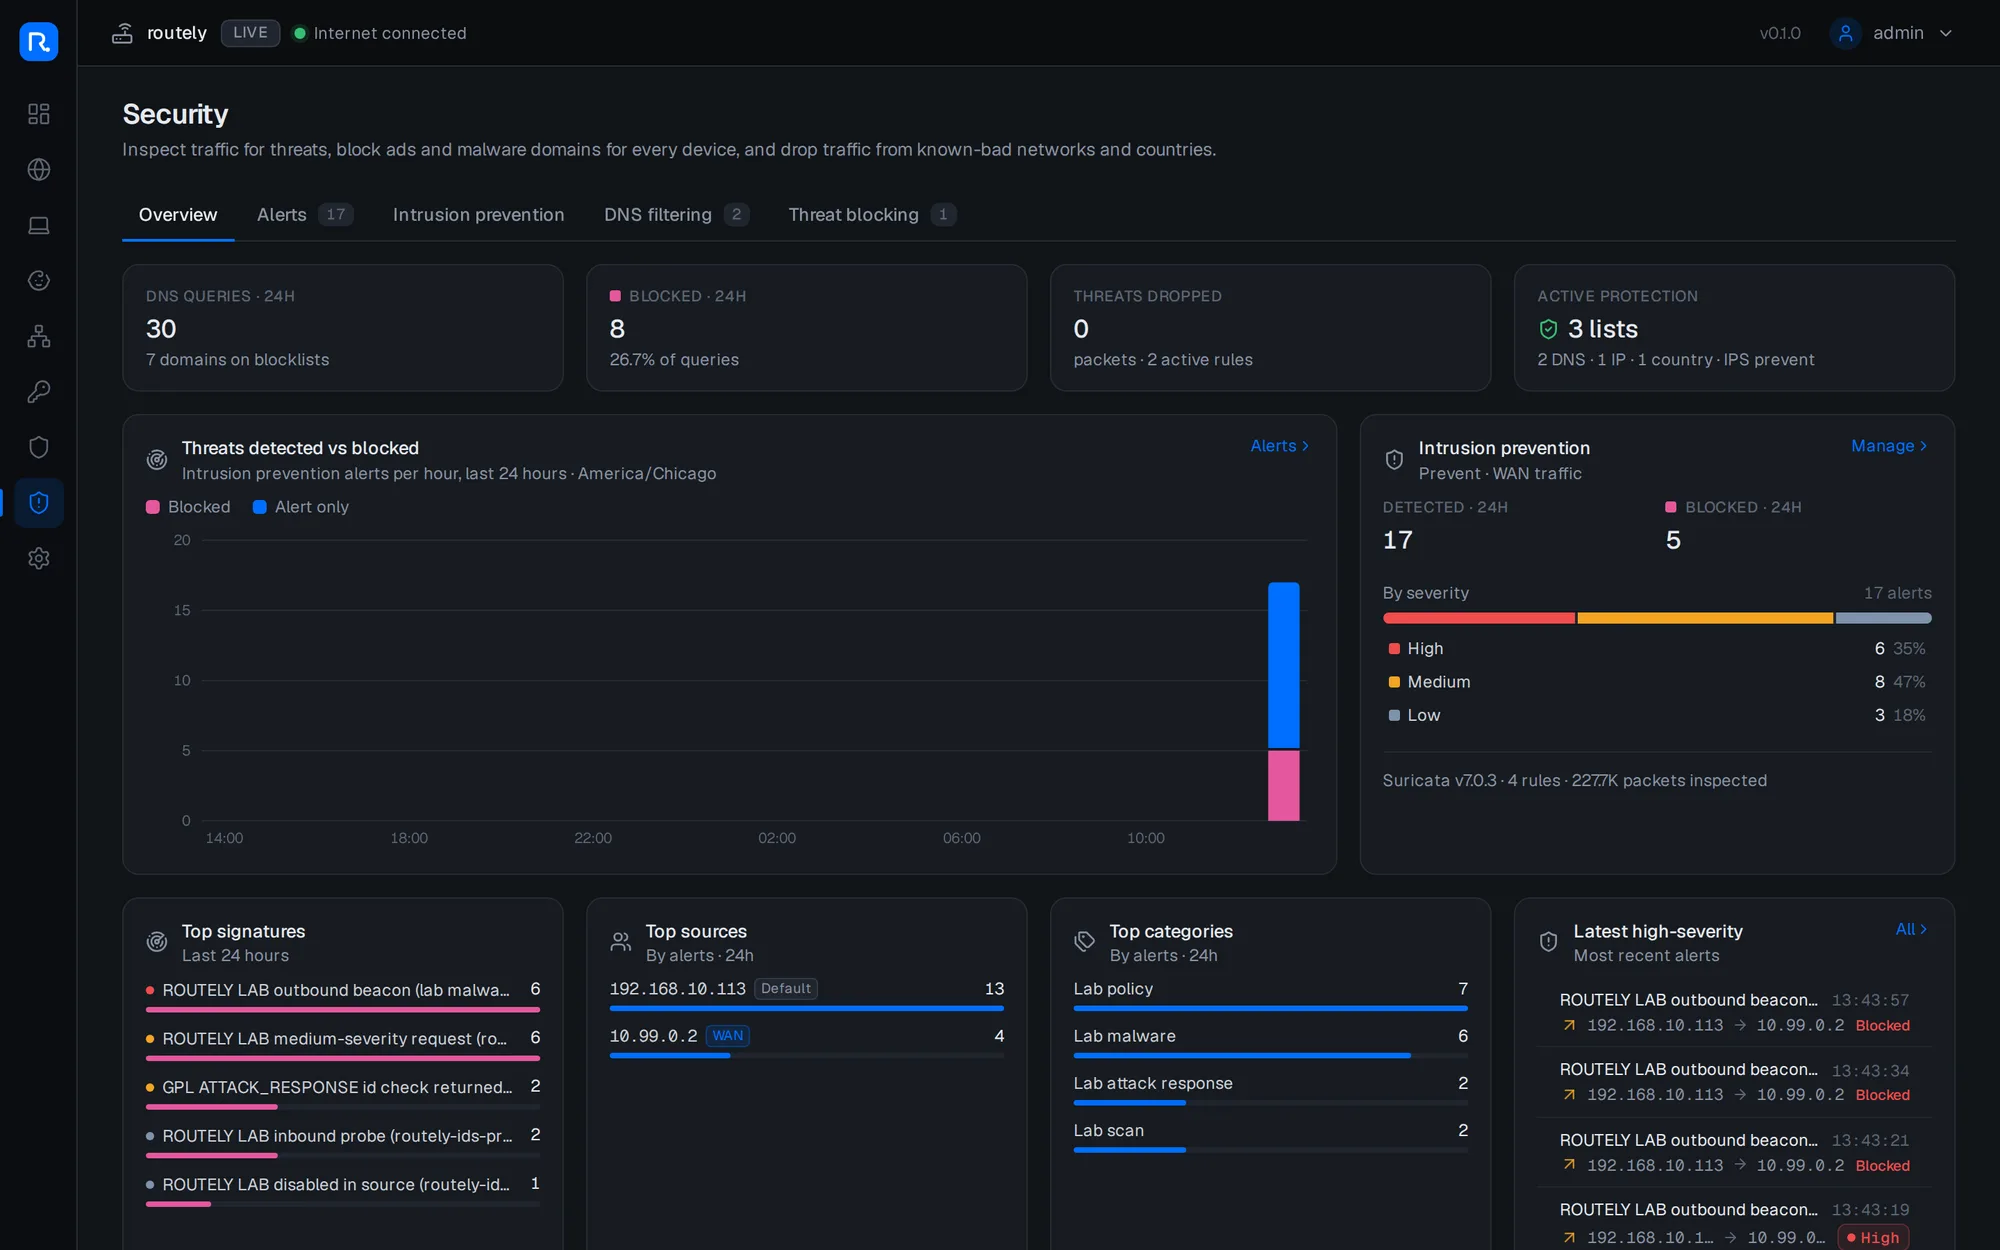Click the green Internet connected status dot
The height and width of the screenshot is (1250, 2000).
[x=299, y=33]
